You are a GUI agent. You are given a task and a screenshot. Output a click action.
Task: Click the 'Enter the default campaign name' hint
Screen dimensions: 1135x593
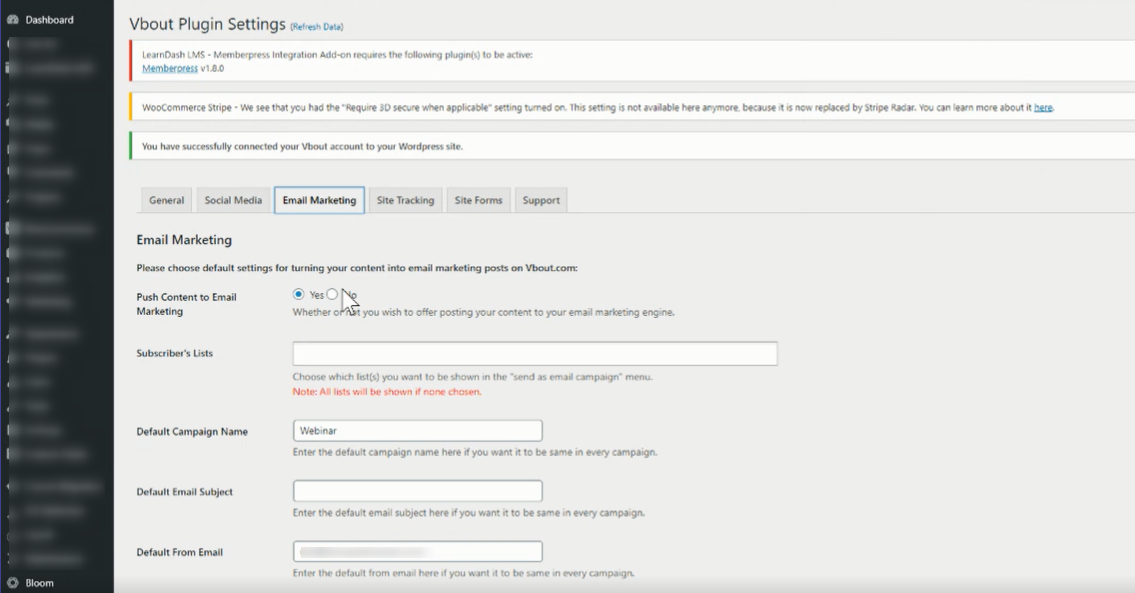click(x=475, y=452)
